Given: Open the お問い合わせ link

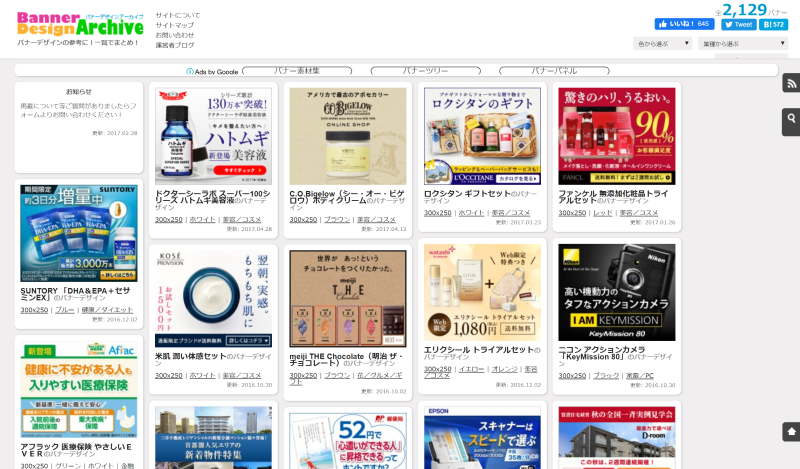Looking at the screenshot, I should 174,35.
